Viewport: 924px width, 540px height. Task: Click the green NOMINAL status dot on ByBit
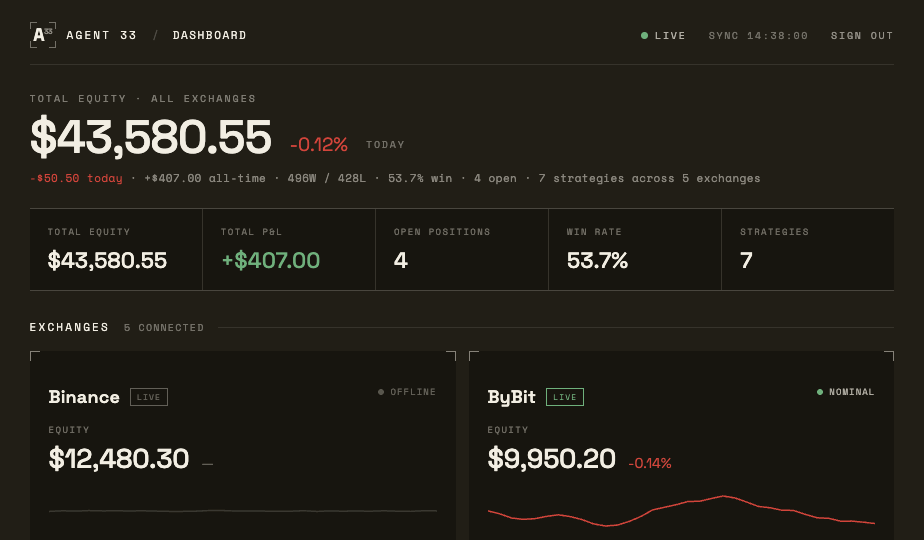(820, 392)
